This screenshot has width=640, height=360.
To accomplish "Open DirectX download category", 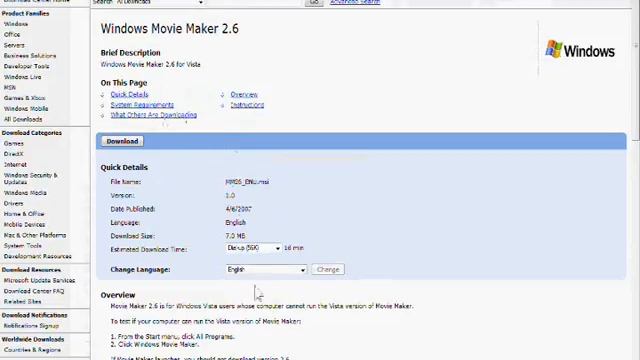I will (x=13, y=154).
